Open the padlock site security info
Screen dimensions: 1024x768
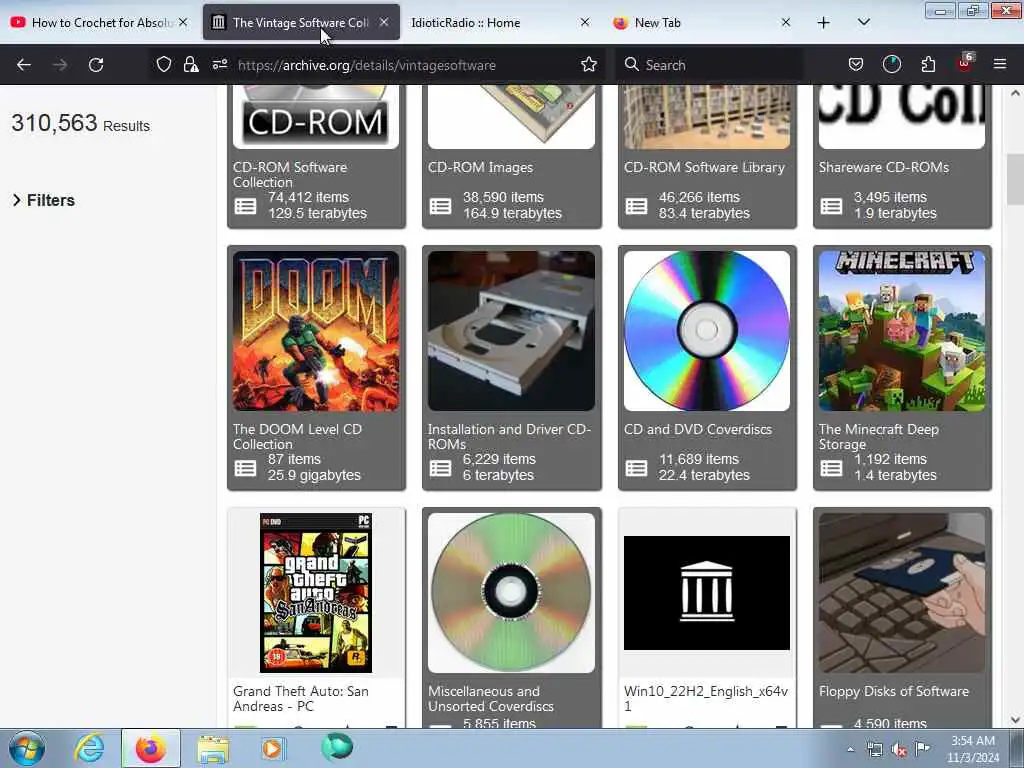coord(191,64)
